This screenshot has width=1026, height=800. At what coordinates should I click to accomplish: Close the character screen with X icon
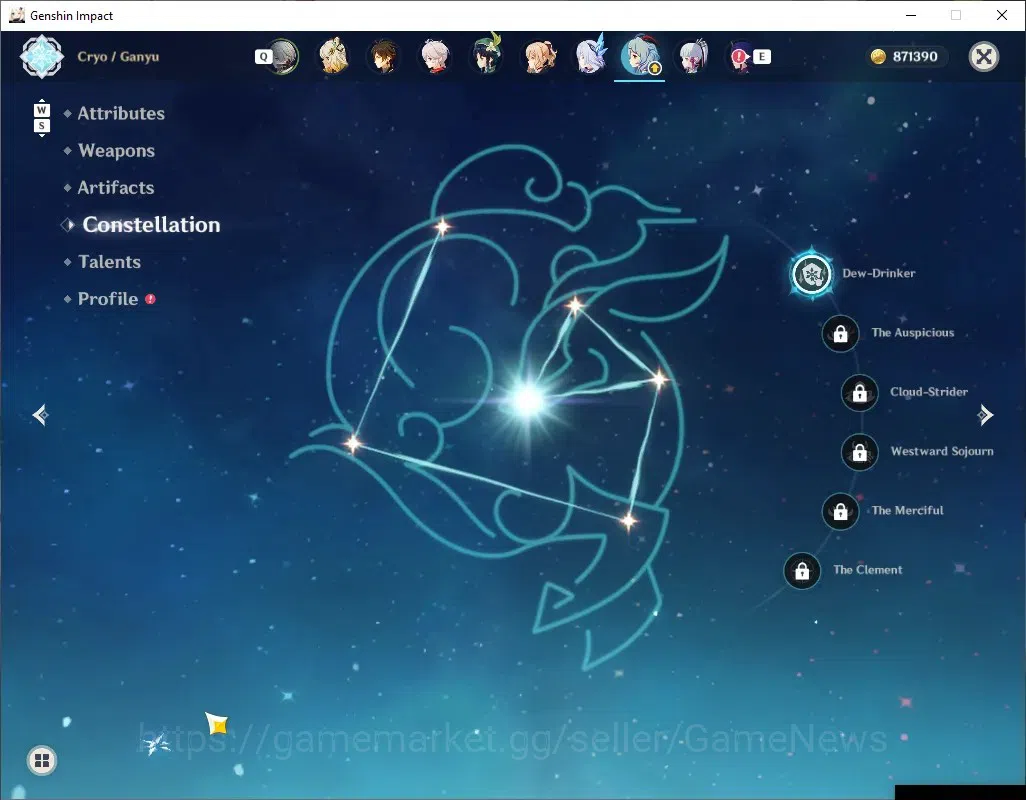point(983,57)
